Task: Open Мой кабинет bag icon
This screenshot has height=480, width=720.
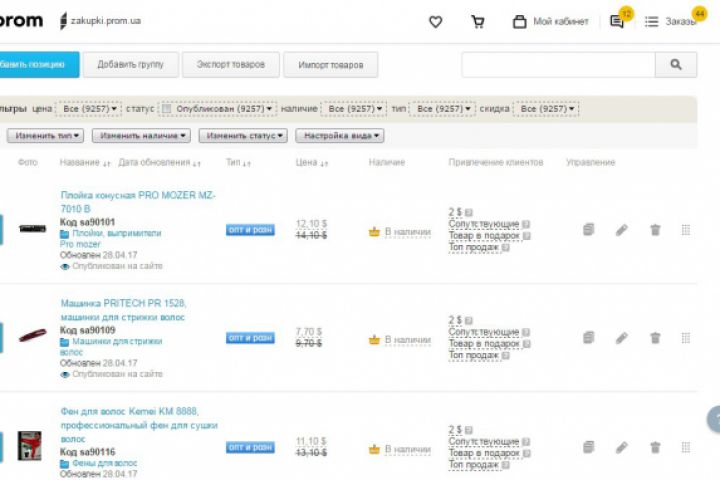Action: tap(519, 22)
